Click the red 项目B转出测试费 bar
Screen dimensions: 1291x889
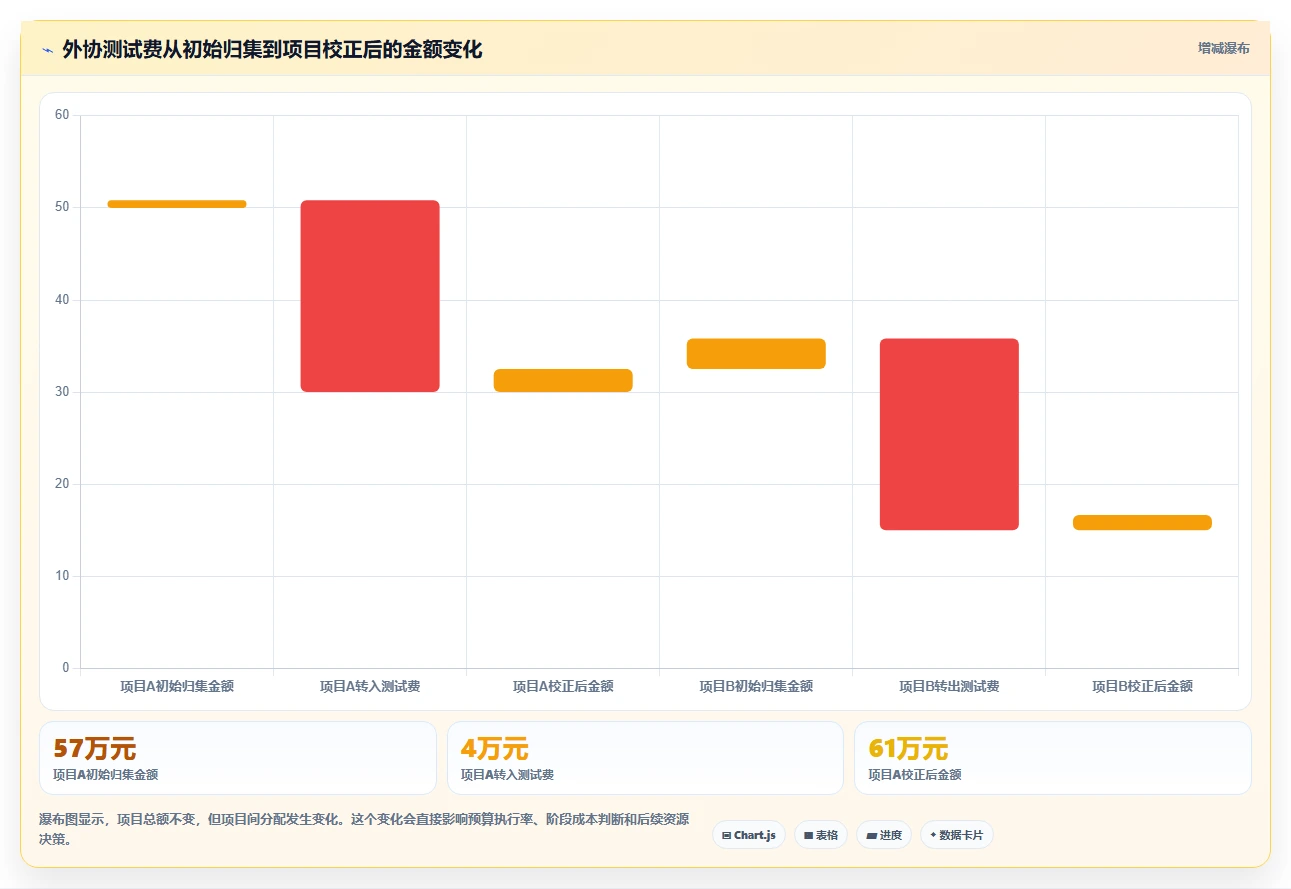point(949,434)
